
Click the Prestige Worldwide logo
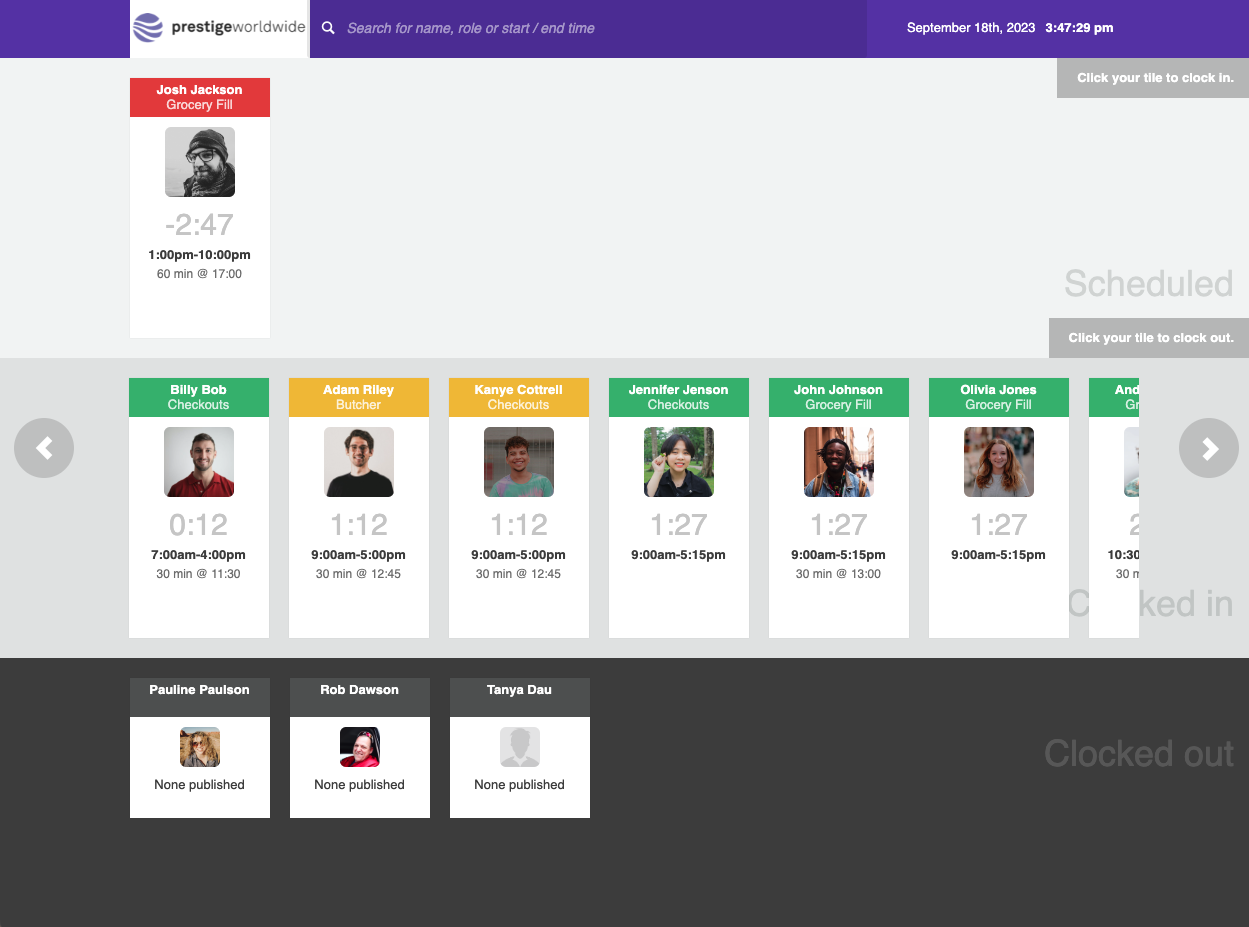[x=219, y=28]
